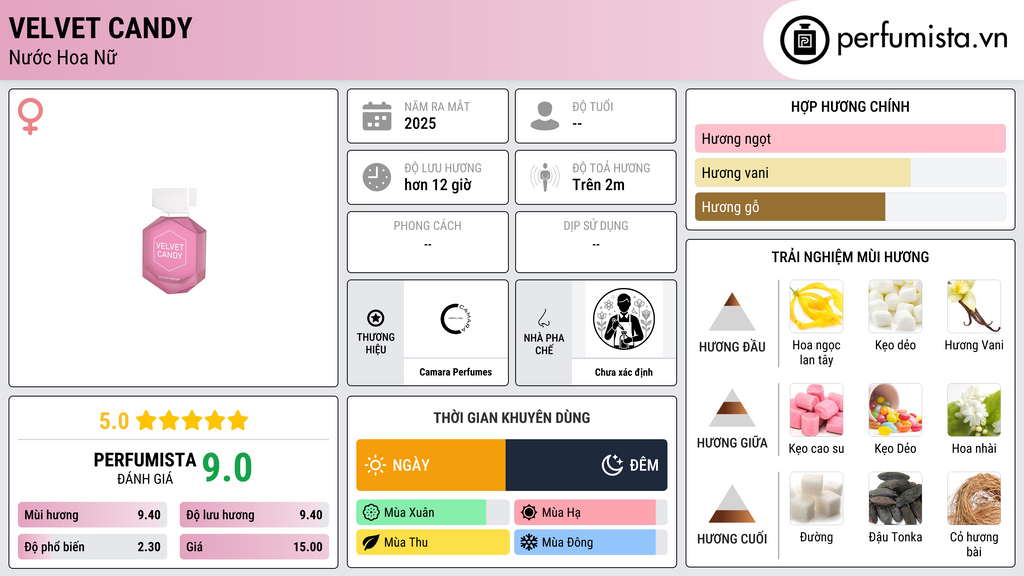This screenshot has height=576, width=1024.
Task: Click the leaf icon beside Mùa Thu
Action: point(371,542)
